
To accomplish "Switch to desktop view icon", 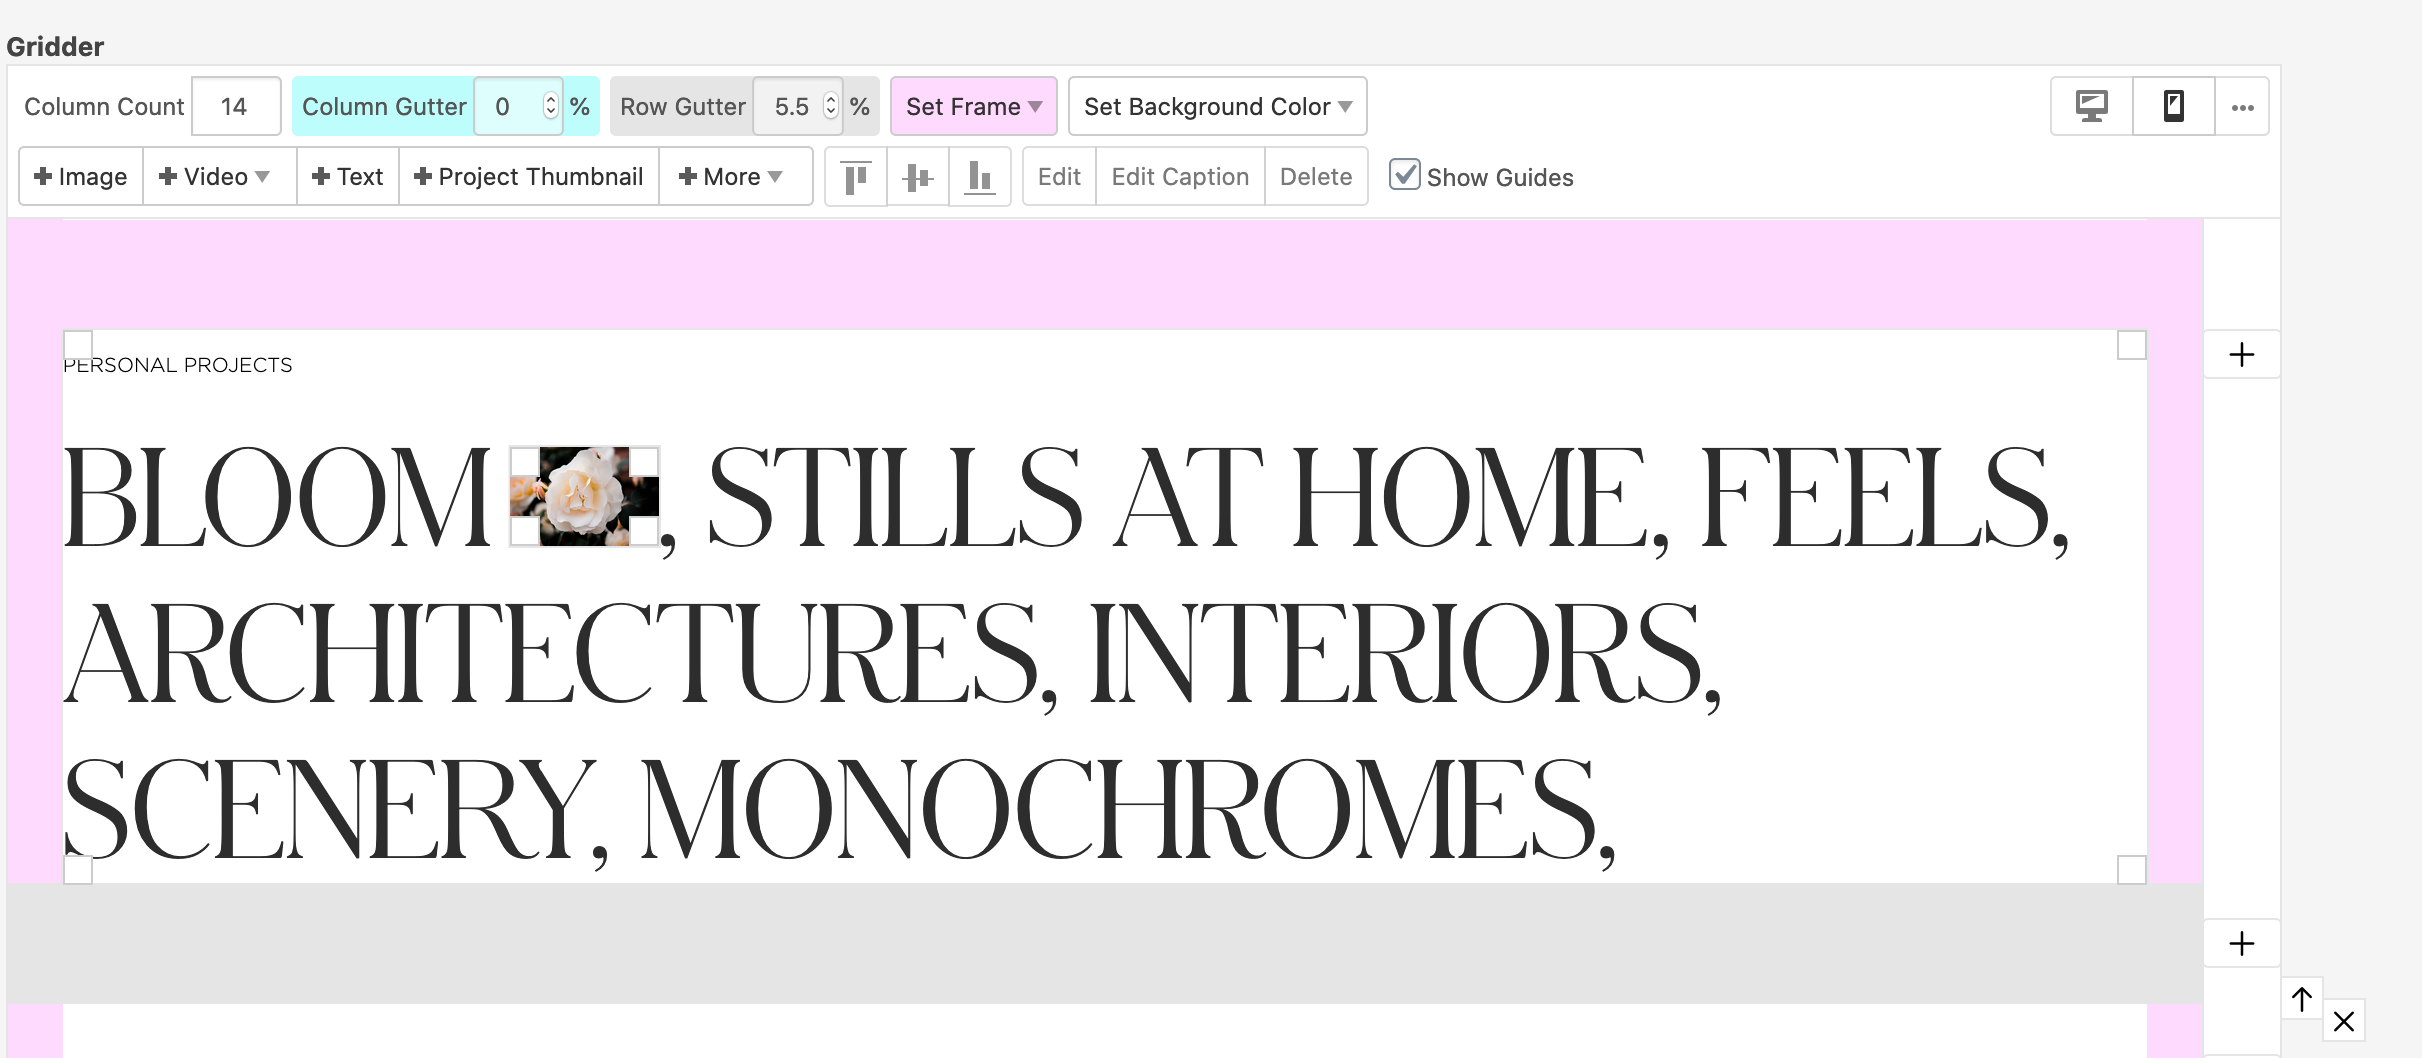I will pos(2091,106).
